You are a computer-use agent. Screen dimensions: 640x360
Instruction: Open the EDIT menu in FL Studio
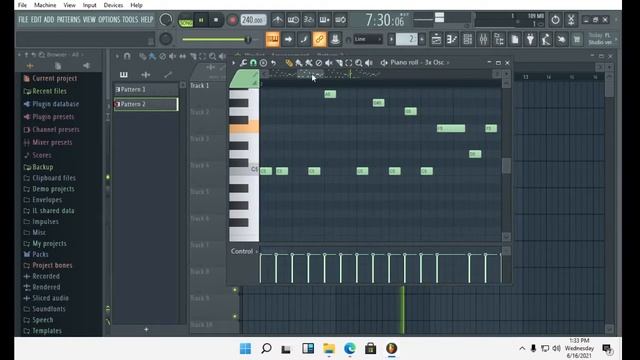point(36,20)
